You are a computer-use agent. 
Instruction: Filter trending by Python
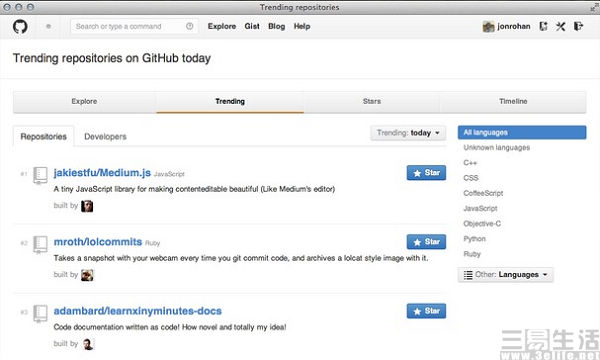coord(474,239)
